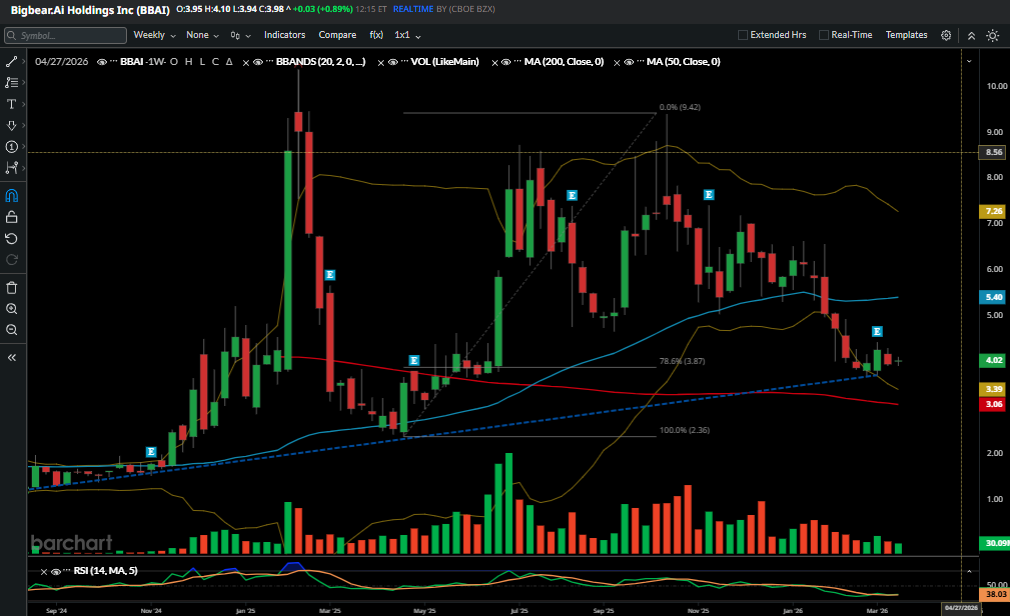This screenshot has height=616, width=1010.
Task: Click the lock drawings icon
Action: pos(12,217)
